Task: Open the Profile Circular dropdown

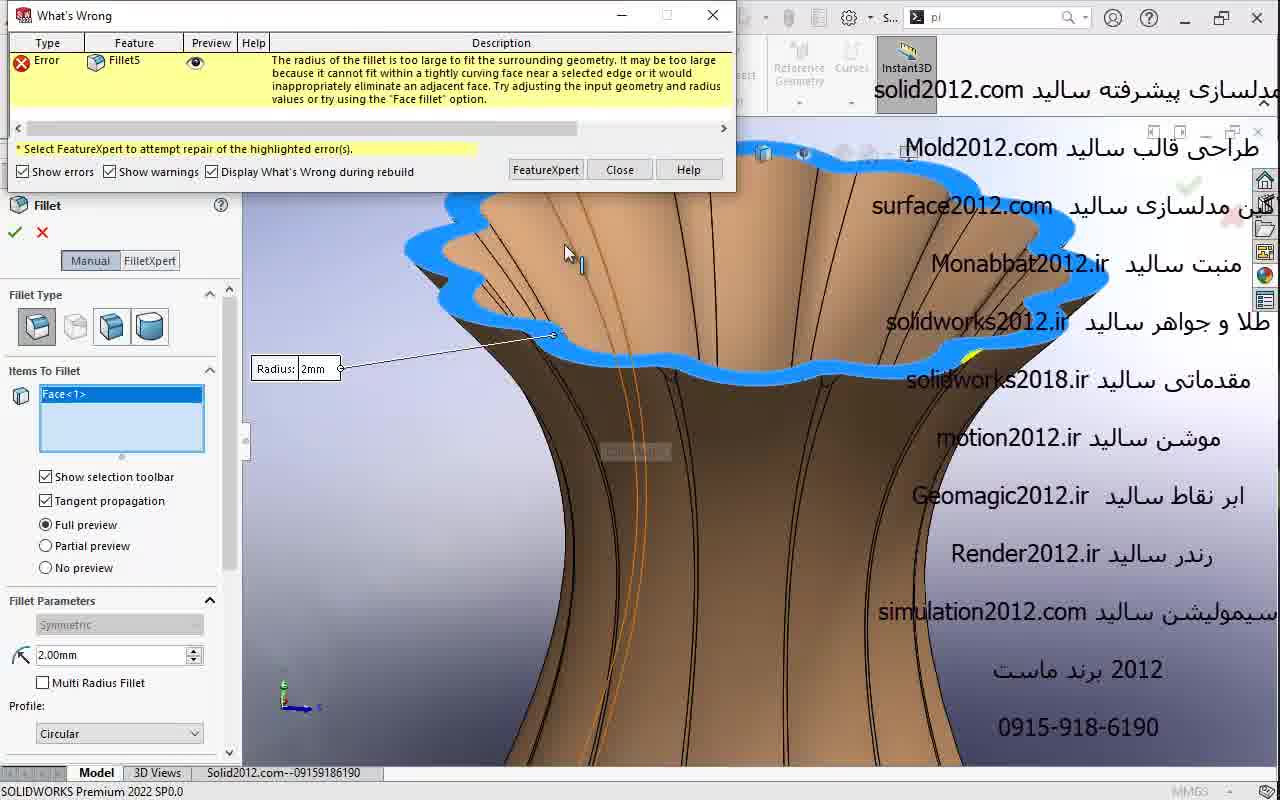Action: [119, 734]
